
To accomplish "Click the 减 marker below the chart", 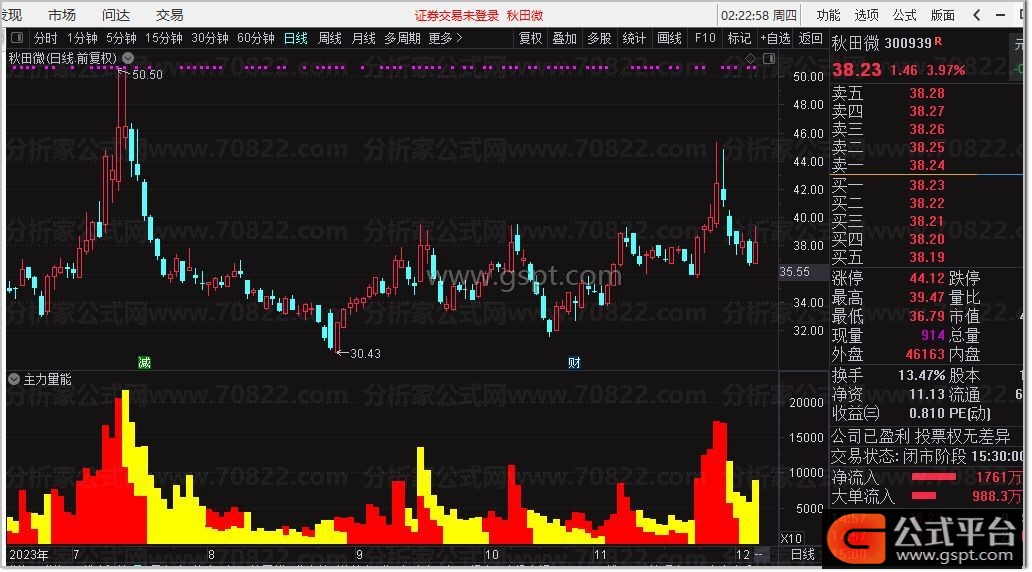I will [144, 362].
